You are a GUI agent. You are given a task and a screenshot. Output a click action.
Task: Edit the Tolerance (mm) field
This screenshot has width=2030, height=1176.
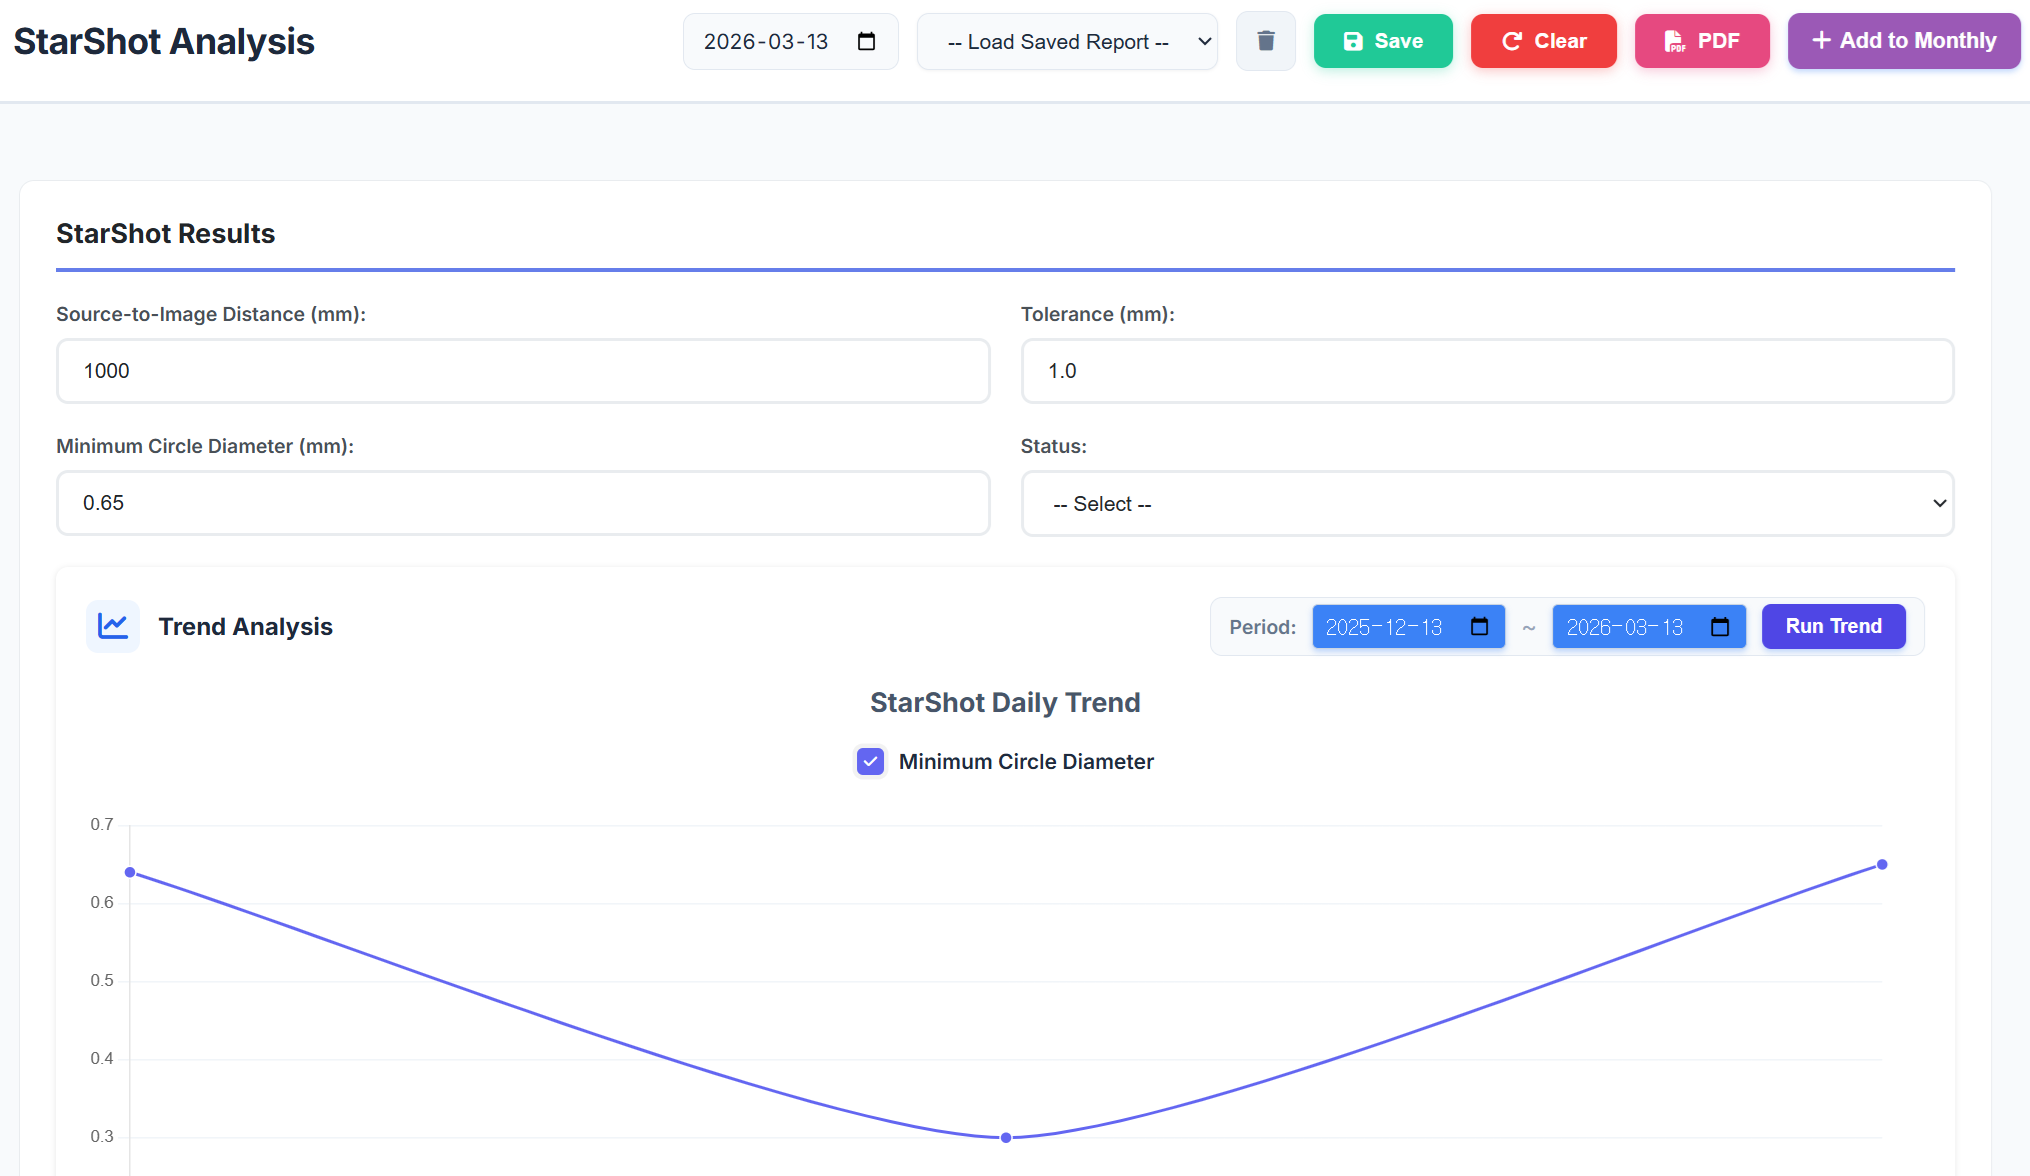[x=1487, y=371]
